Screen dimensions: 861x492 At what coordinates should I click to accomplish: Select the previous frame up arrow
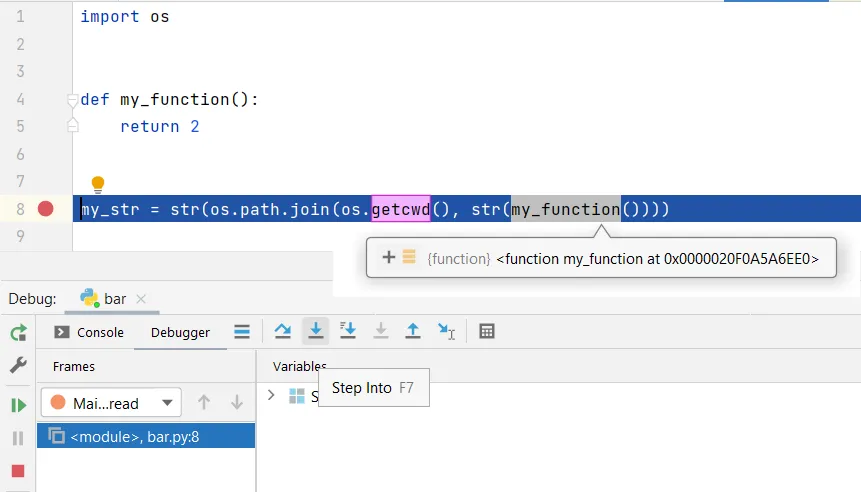204,402
